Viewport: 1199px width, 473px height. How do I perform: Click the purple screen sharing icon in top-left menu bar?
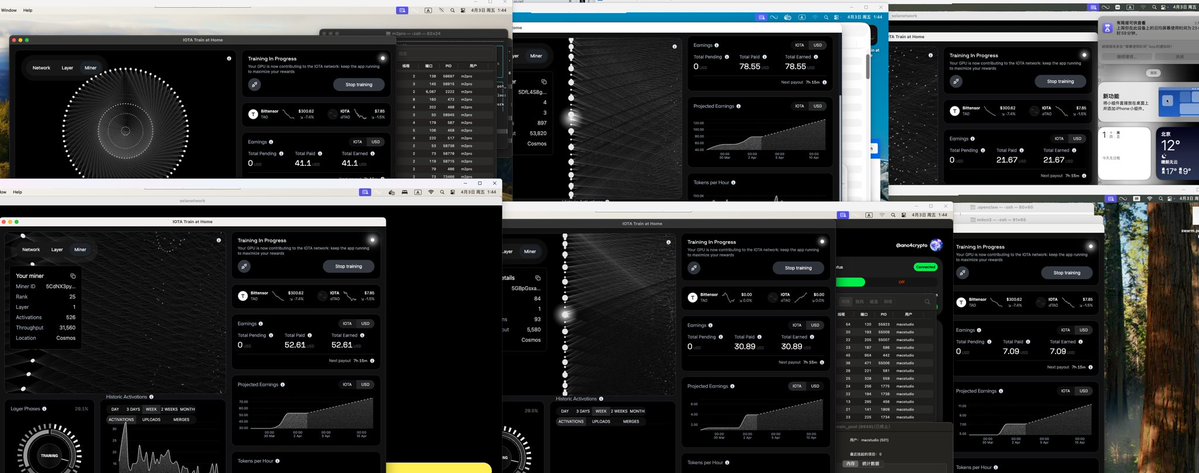[402, 10]
